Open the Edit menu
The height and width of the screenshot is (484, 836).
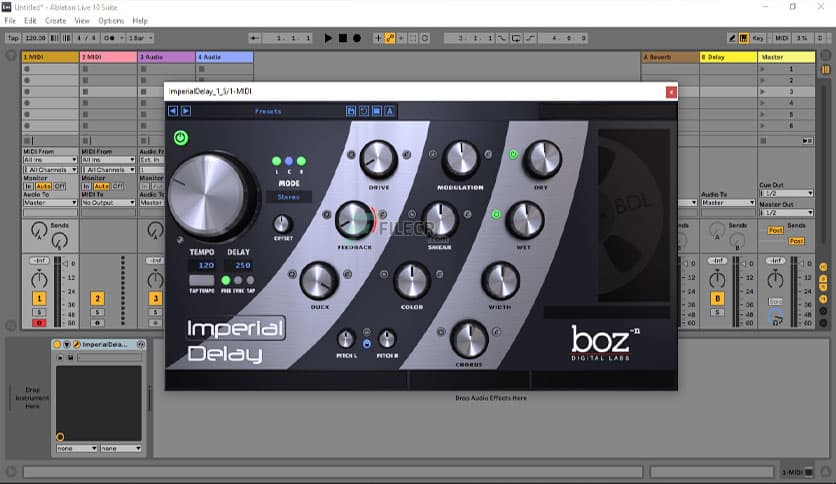point(30,21)
